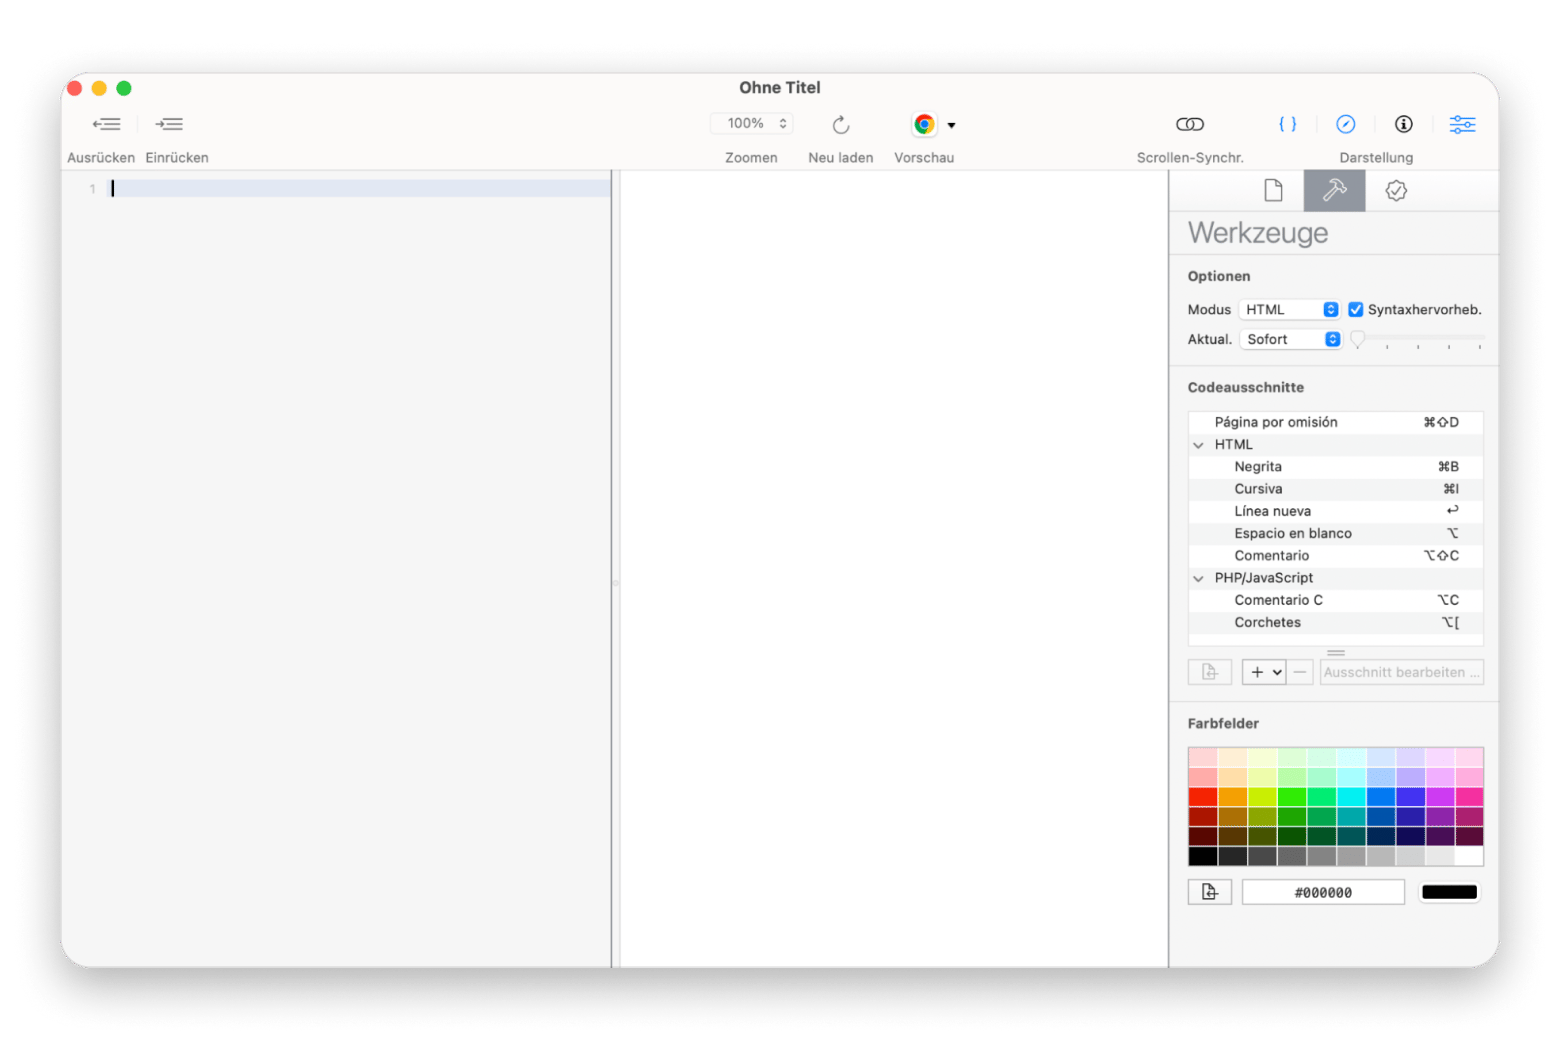Click the Ausrücken outdent icon

tap(106, 124)
